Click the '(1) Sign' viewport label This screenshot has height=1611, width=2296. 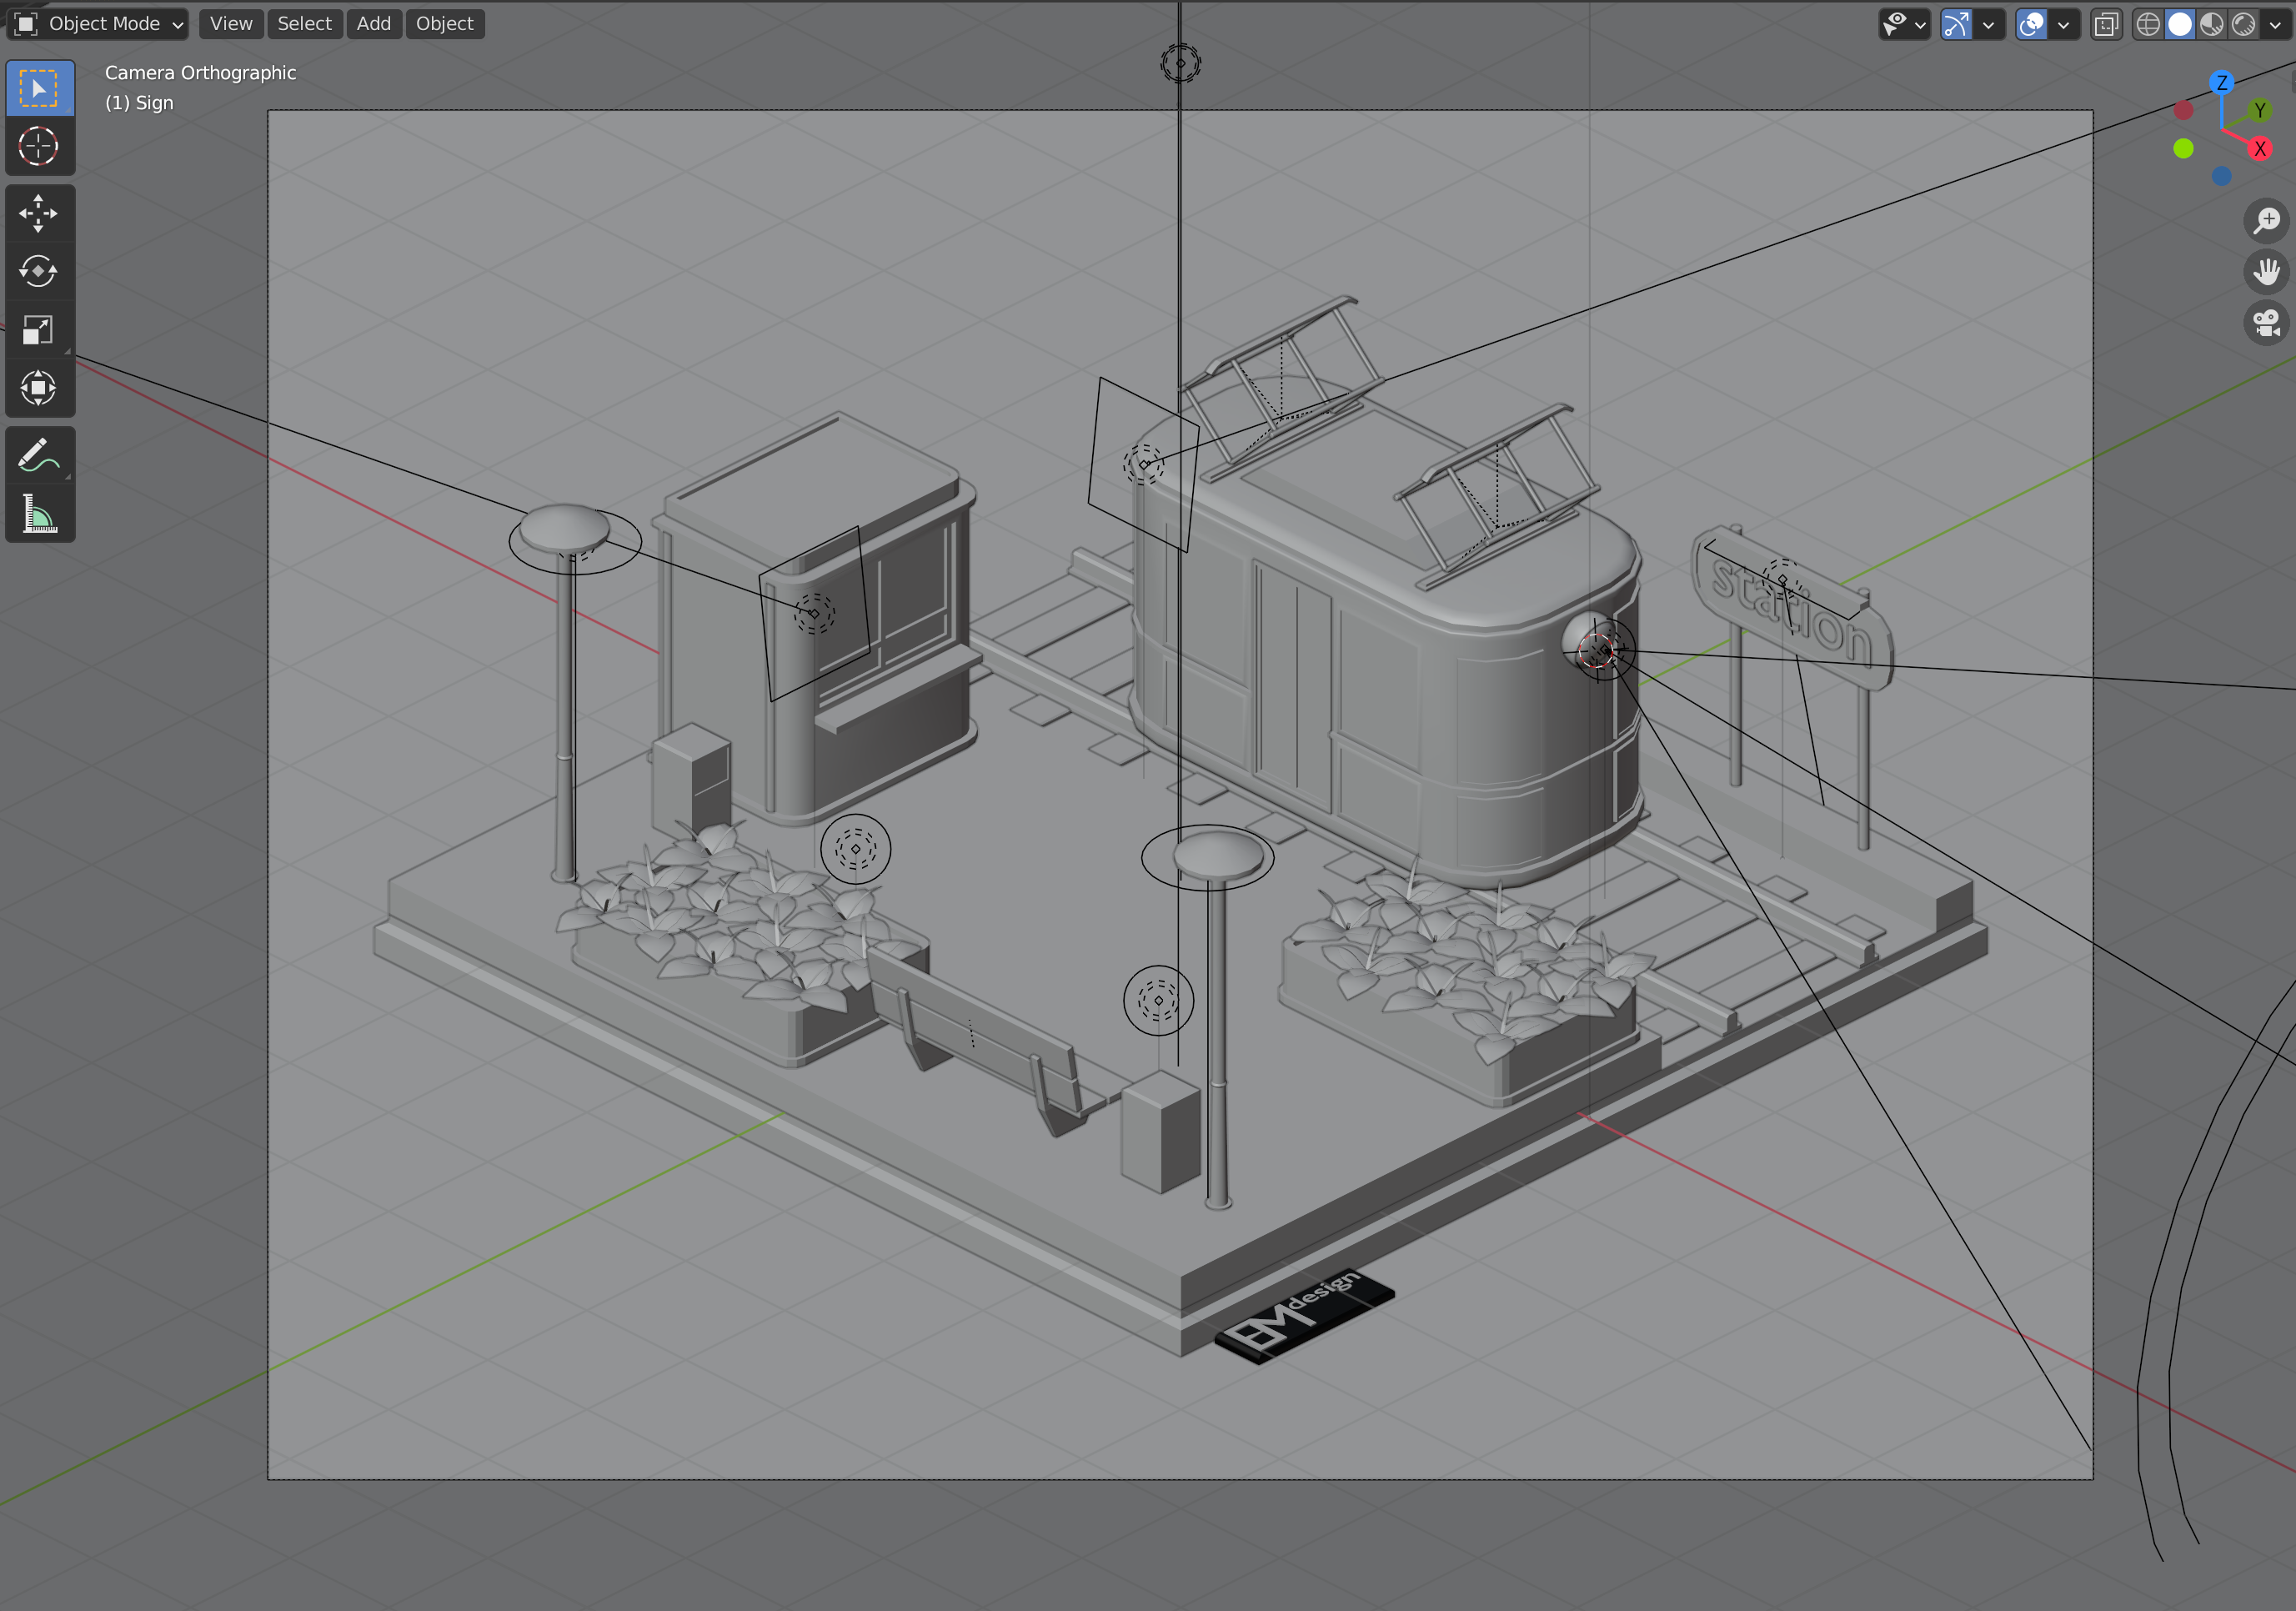pyautogui.click(x=139, y=103)
